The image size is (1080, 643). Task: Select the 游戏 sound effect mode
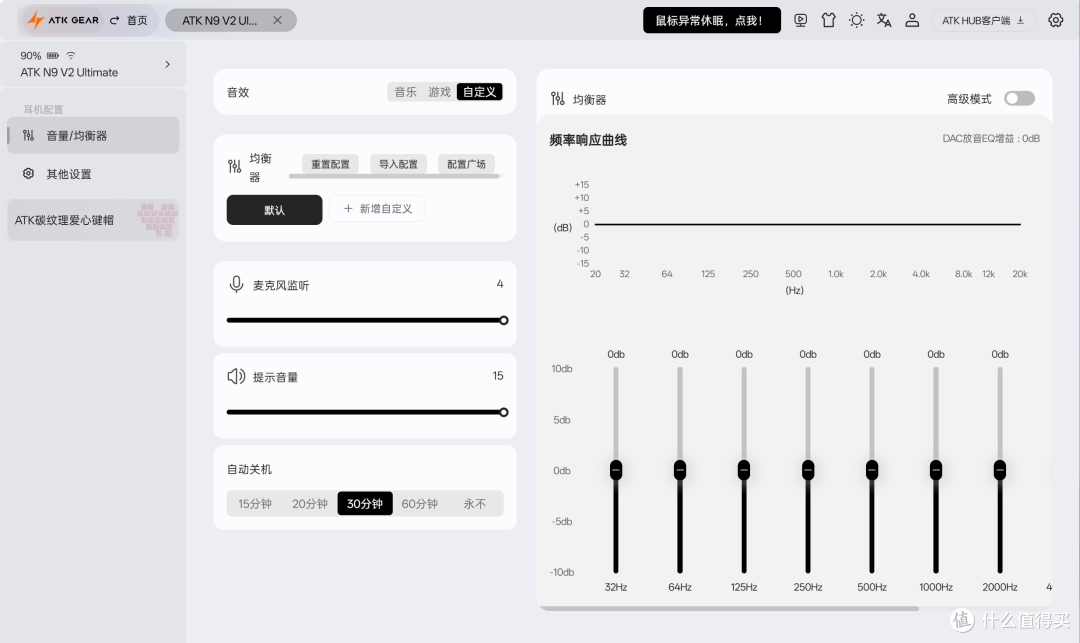(439, 92)
